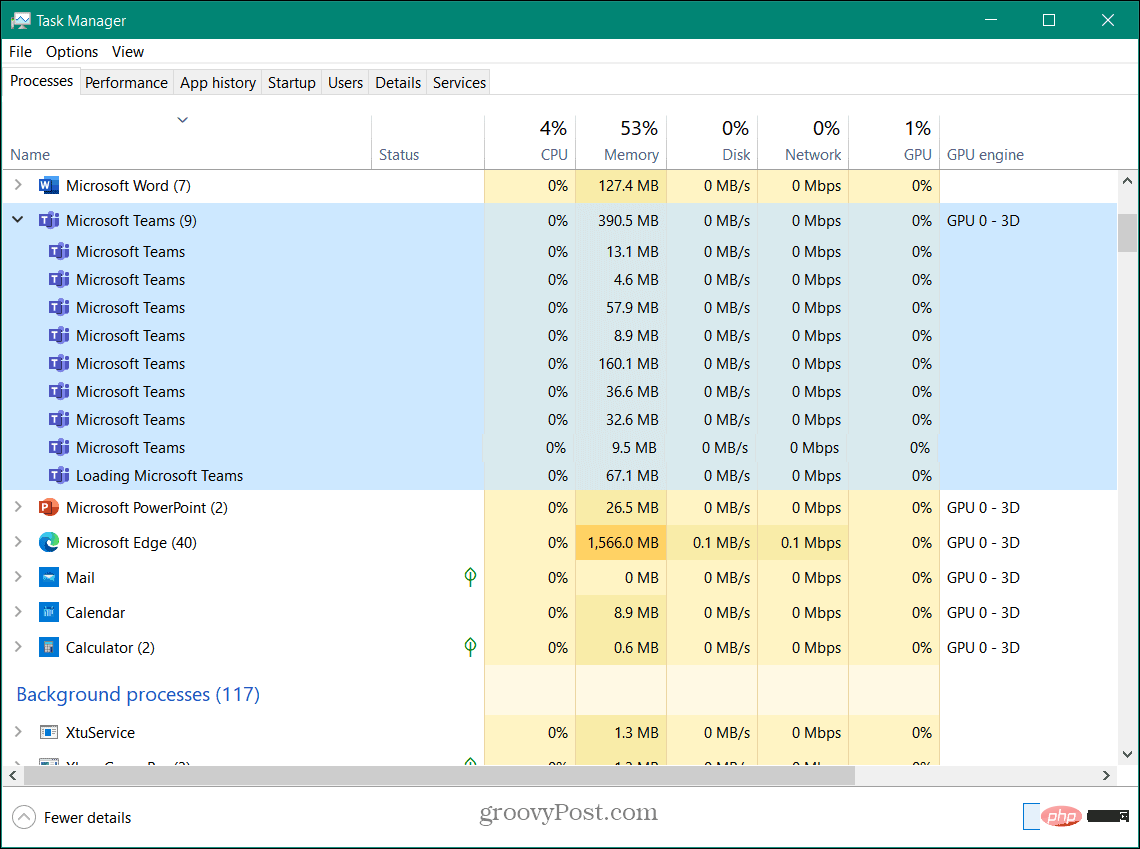Screen dimensions: 1140x849
Task: Select the Loading Microsoft Teams row
Action: [x=560, y=475]
